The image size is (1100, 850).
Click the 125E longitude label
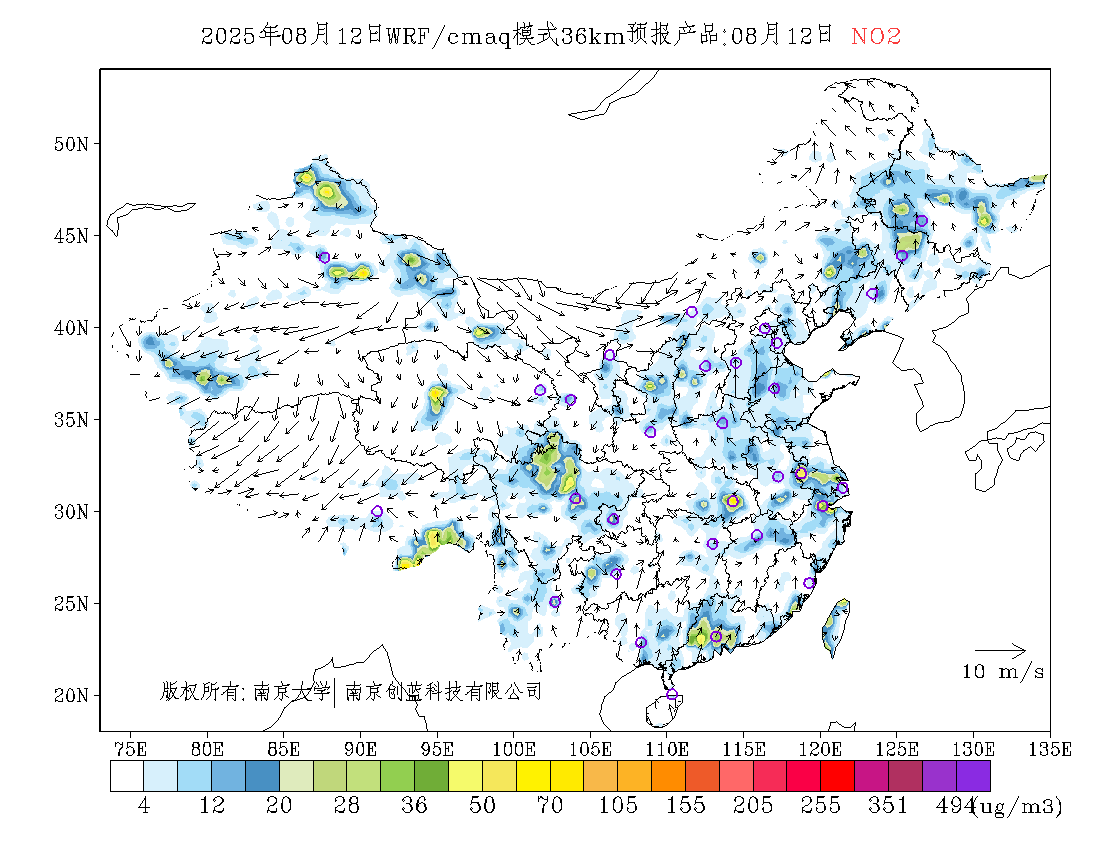[x=897, y=750]
